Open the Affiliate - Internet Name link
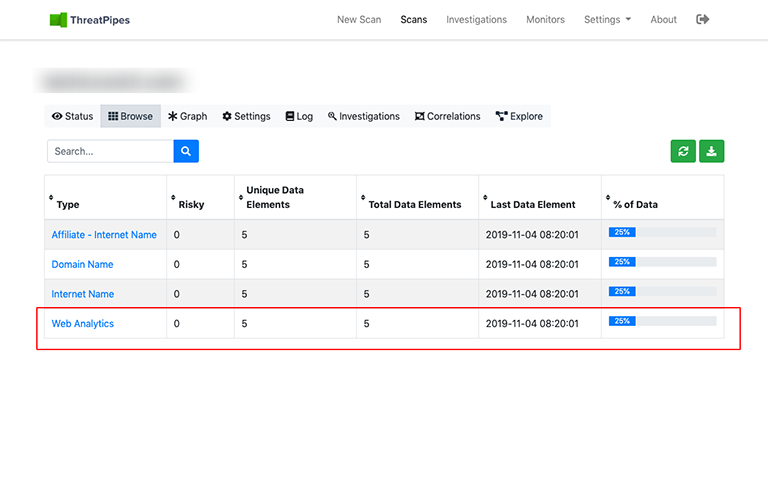 click(104, 235)
